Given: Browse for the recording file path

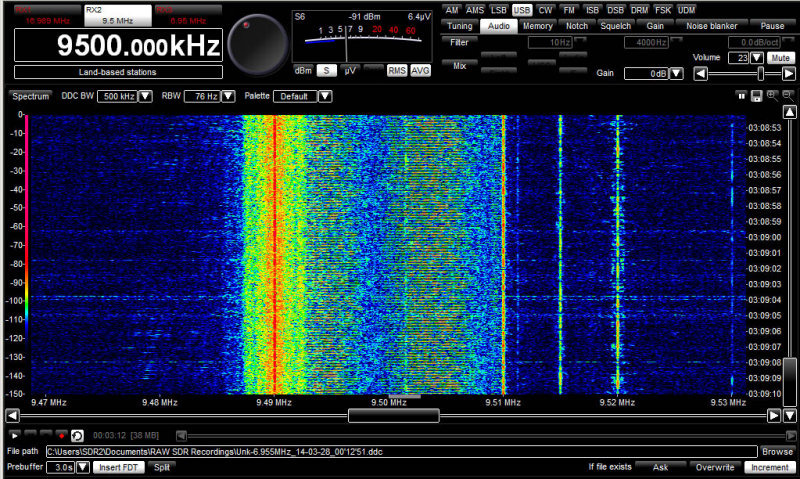Looking at the screenshot, I should pos(777,451).
